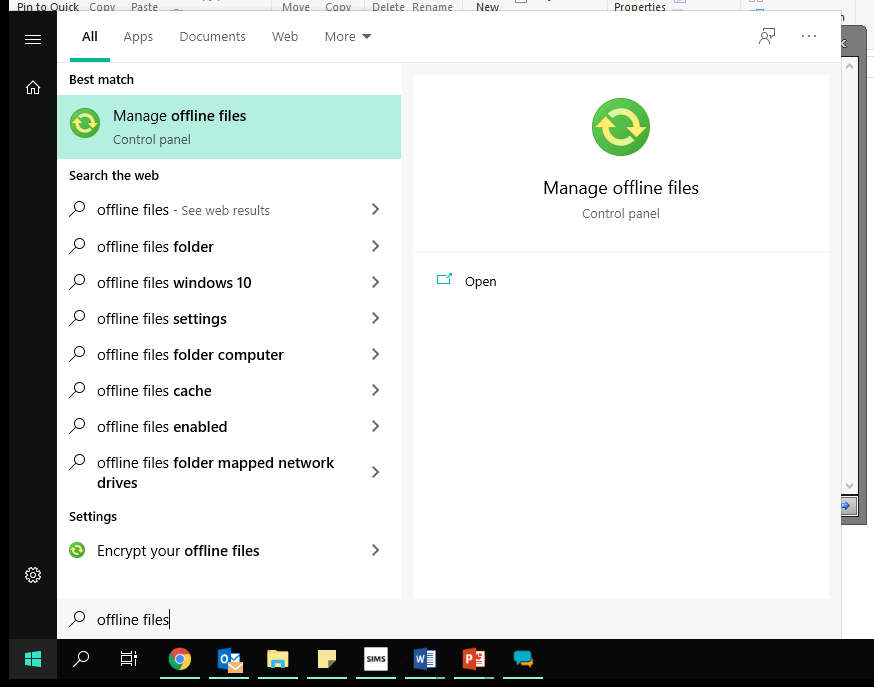This screenshot has width=874, height=687.
Task: Click scroll down arrow in background window
Action: pyautogui.click(x=849, y=485)
